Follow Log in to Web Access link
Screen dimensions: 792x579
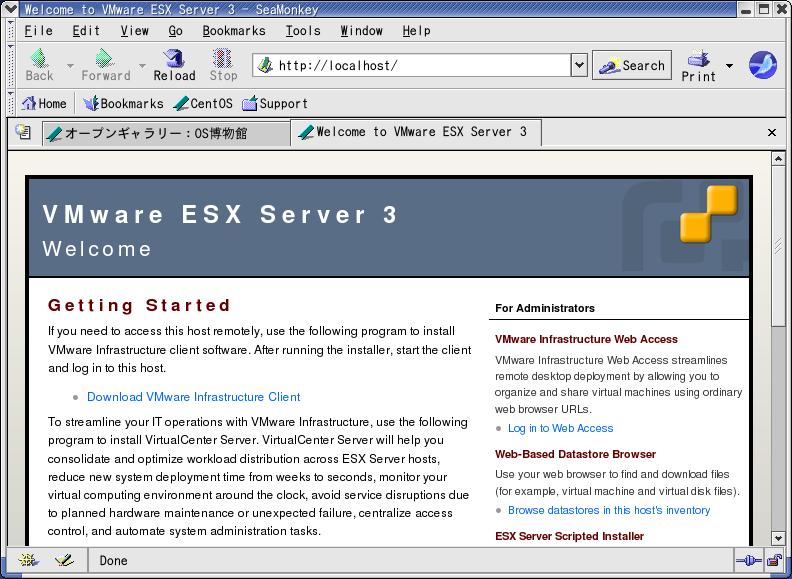pos(561,428)
